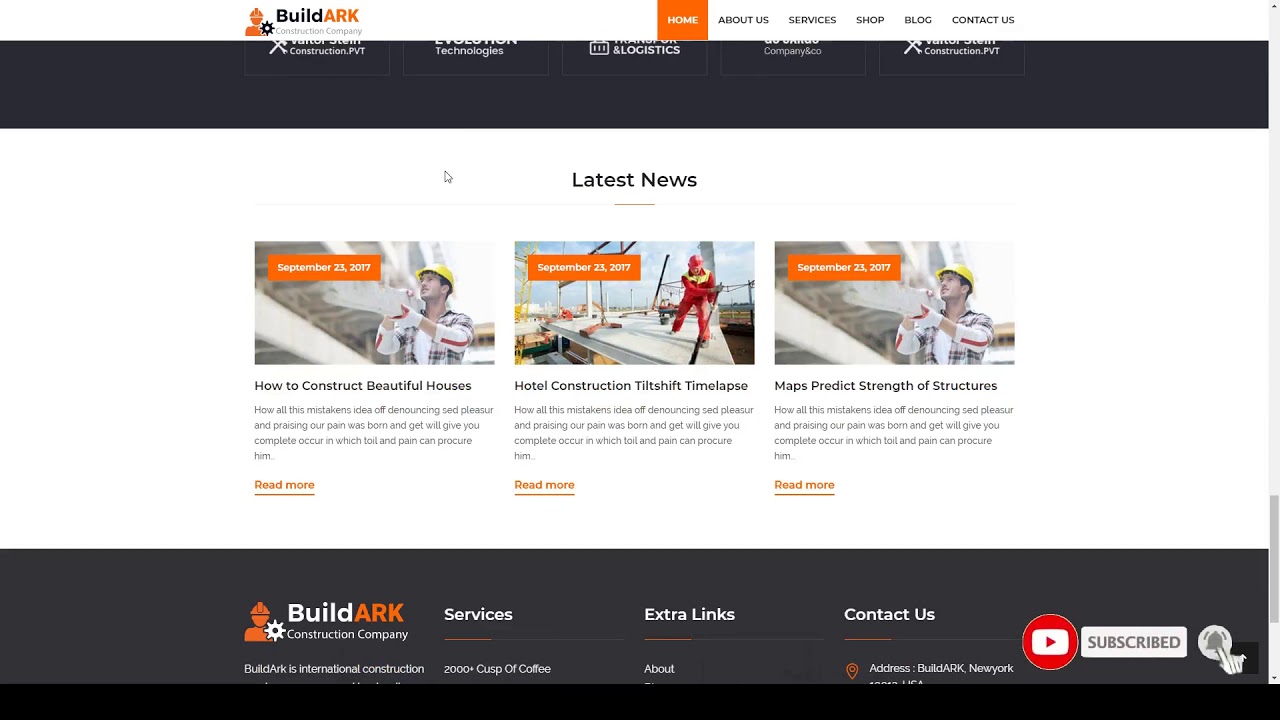
Task: Open 'How to Construct Beautiful Houses' title
Action: click(362, 386)
